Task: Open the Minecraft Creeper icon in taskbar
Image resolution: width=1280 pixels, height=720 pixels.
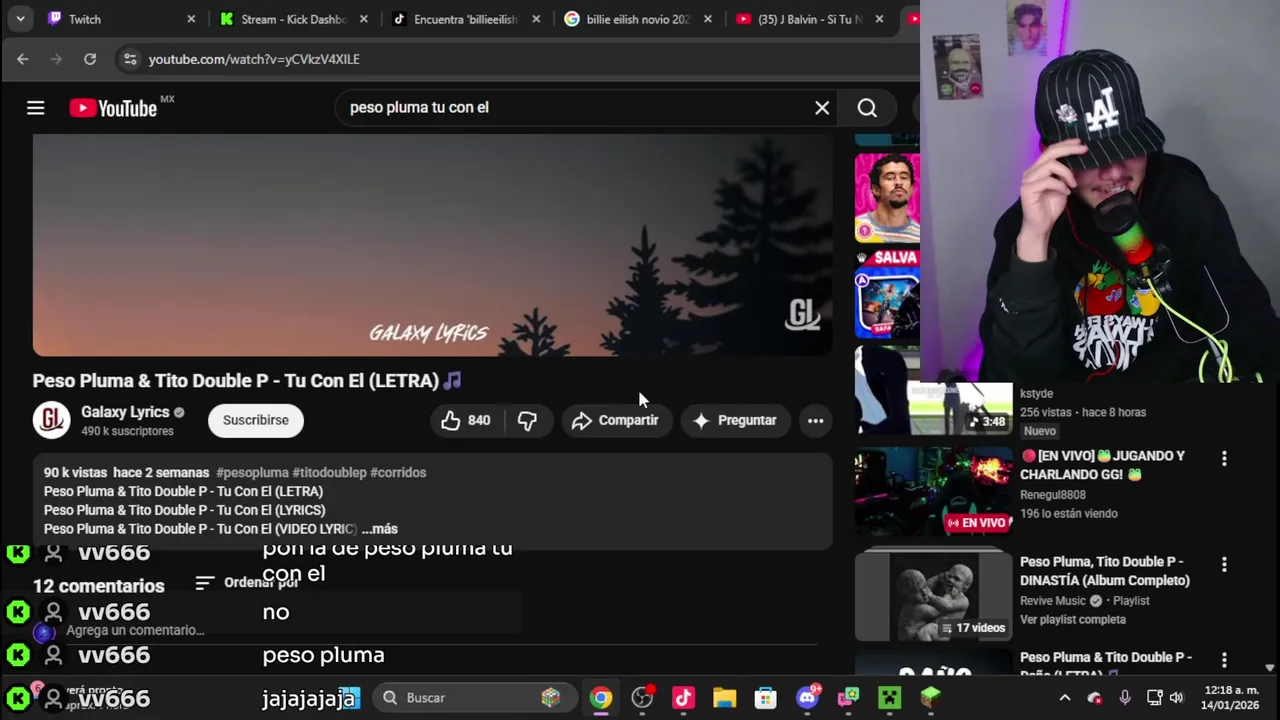Action: pos(889,698)
